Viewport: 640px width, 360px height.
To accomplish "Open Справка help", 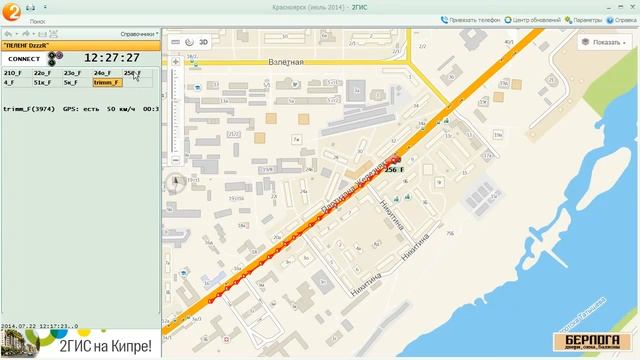I will point(621,20).
